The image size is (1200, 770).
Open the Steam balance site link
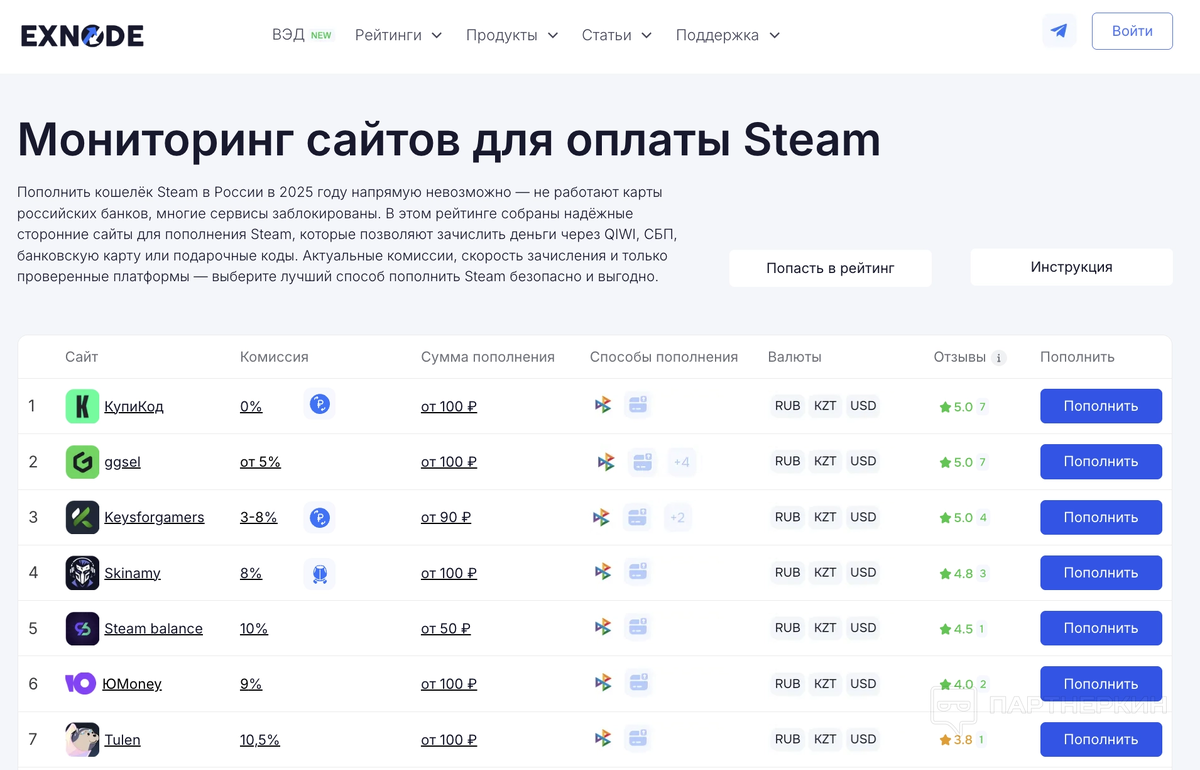pos(153,628)
